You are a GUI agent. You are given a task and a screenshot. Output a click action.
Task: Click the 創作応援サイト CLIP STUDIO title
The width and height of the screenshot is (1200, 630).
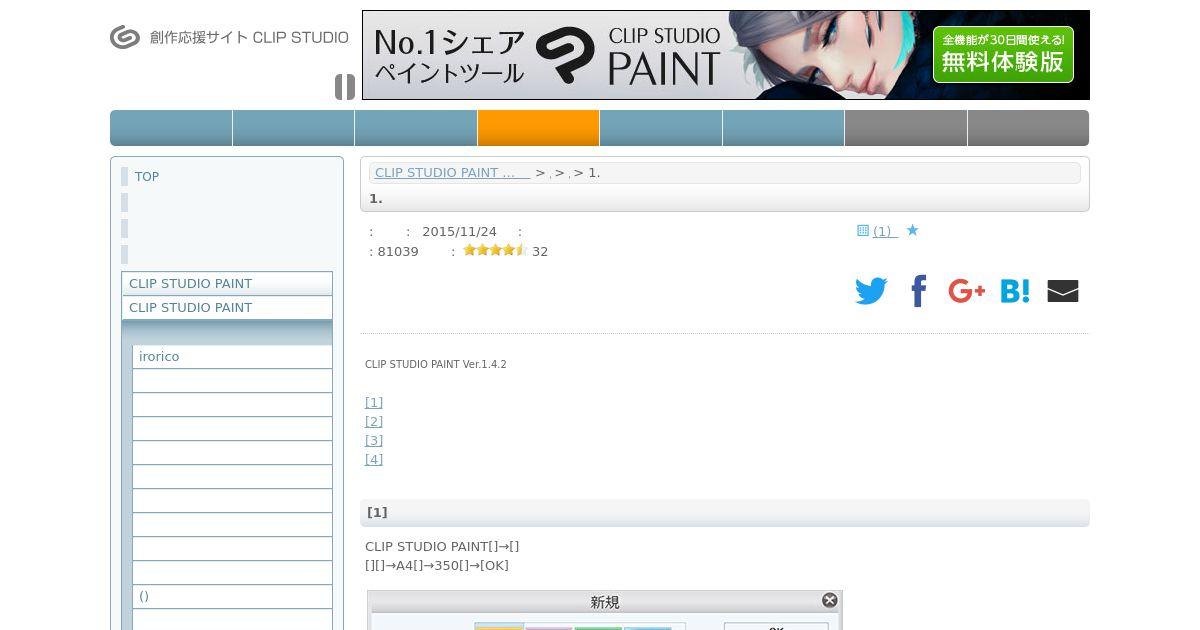pos(249,37)
